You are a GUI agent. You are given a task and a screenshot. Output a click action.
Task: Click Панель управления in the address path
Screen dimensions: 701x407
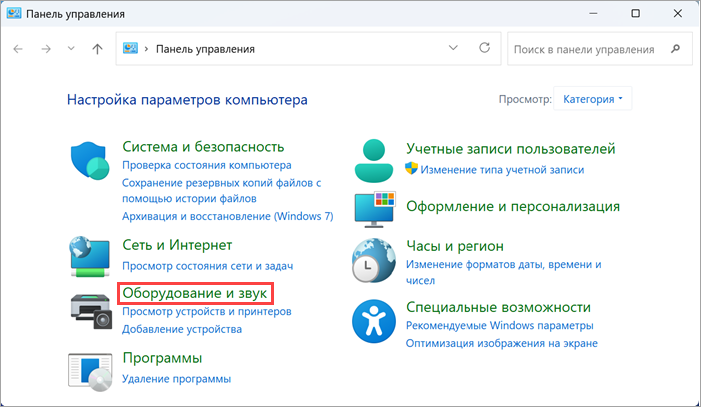click(205, 49)
